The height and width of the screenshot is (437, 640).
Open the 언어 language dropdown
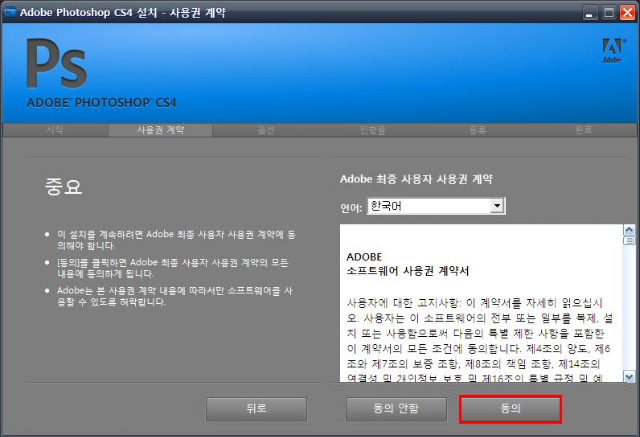point(436,206)
